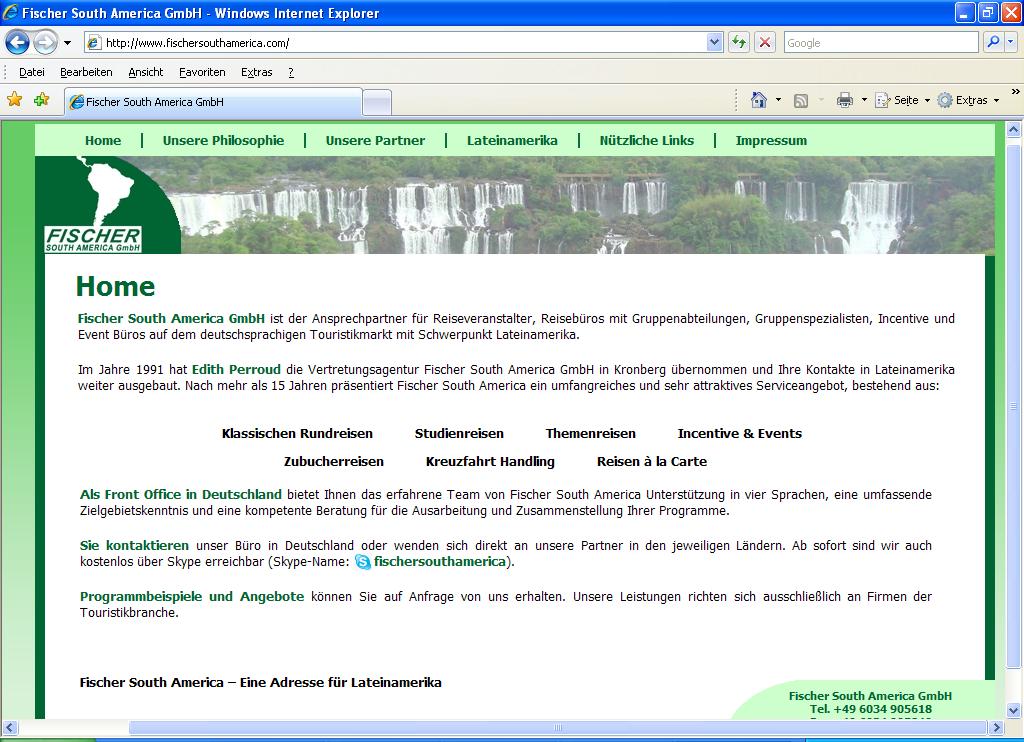Open the Bearbeiten menu
The height and width of the screenshot is (742, 1024).
pos(86,73)
